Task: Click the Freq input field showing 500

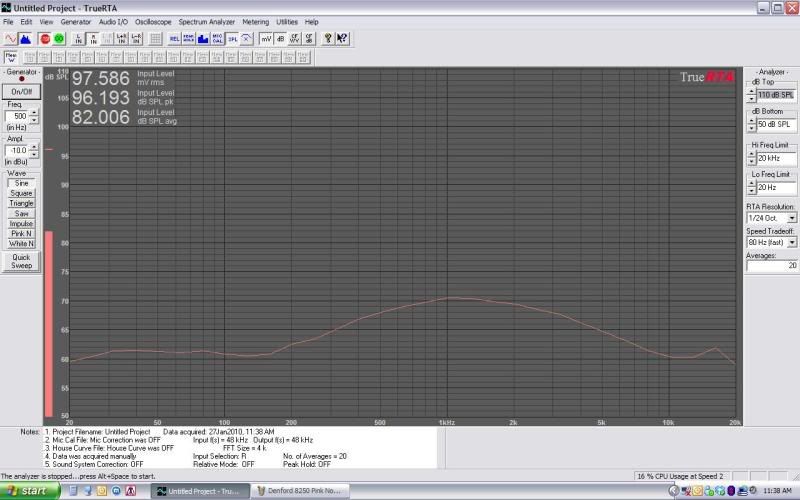Action: (x=17, y=116)
